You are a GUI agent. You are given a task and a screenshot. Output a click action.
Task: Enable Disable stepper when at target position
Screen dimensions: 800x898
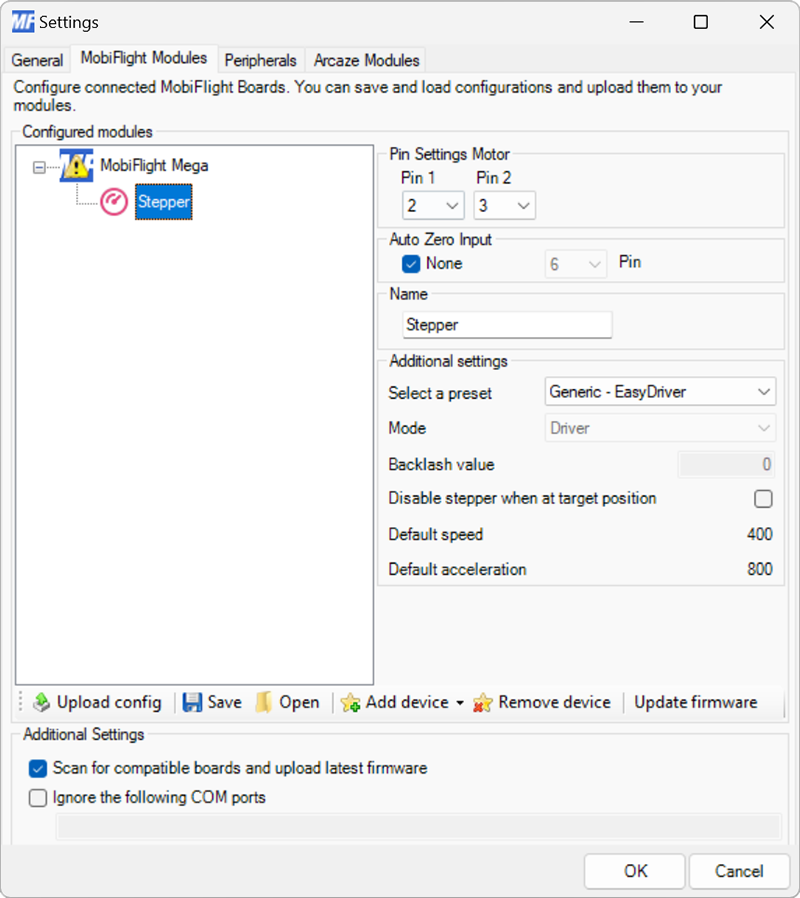tap(763, 498)
